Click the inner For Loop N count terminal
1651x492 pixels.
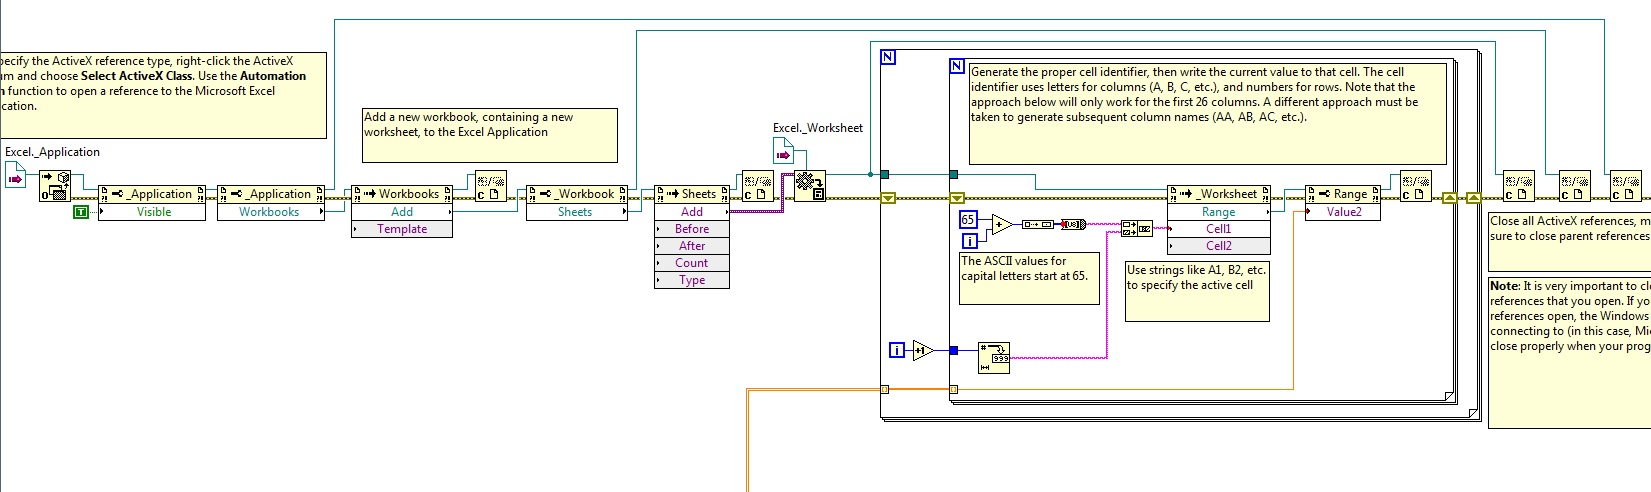coord(956,67)
